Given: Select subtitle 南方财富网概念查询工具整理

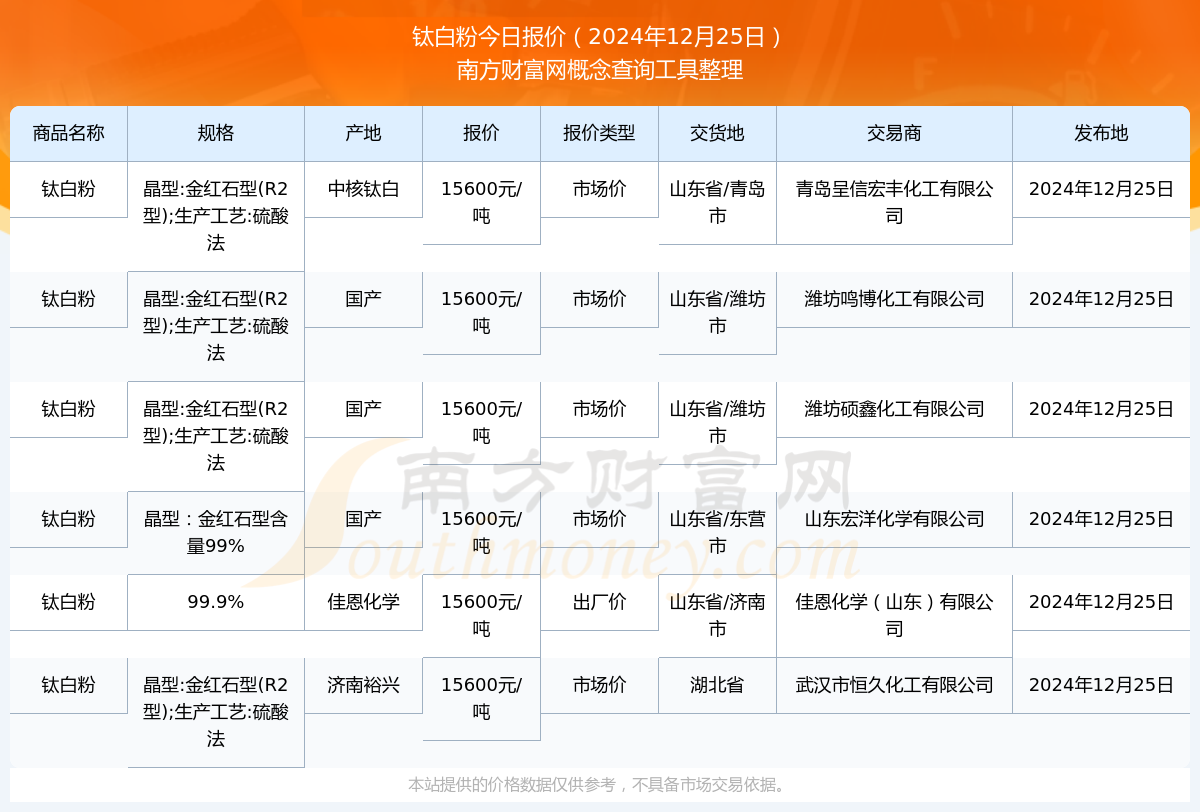Looking at the screenshot, I should 599,71.
